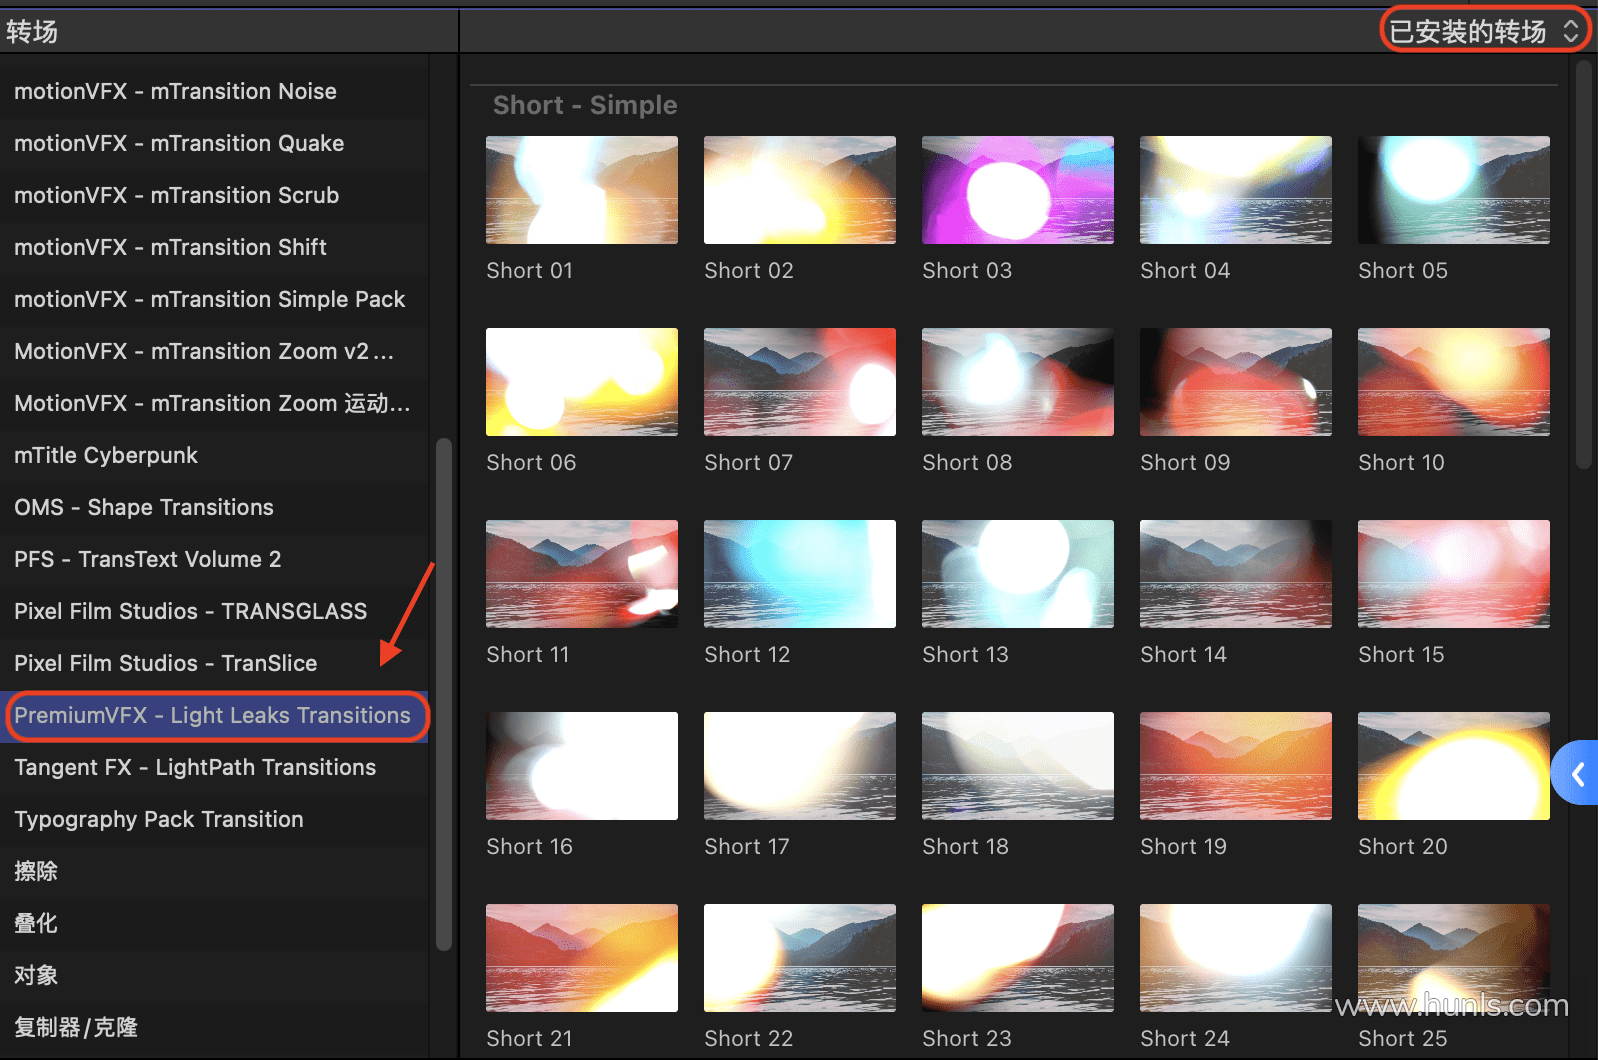Select motionVFX - mTransition Shift category
The height and width of the screenshot is (1060, 1598).
click(x=214, y=247)
